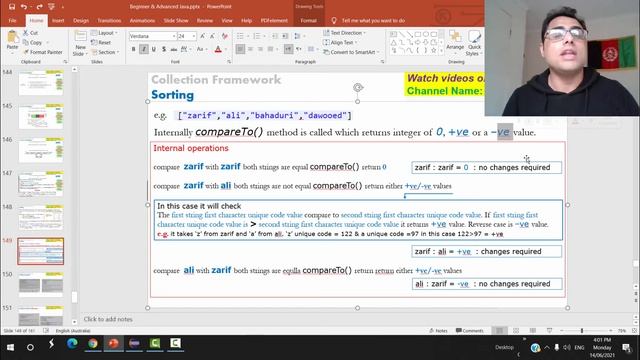Toggle Underline formatting
This screenshot has height=360, width=640.
[x=154, y=49]
